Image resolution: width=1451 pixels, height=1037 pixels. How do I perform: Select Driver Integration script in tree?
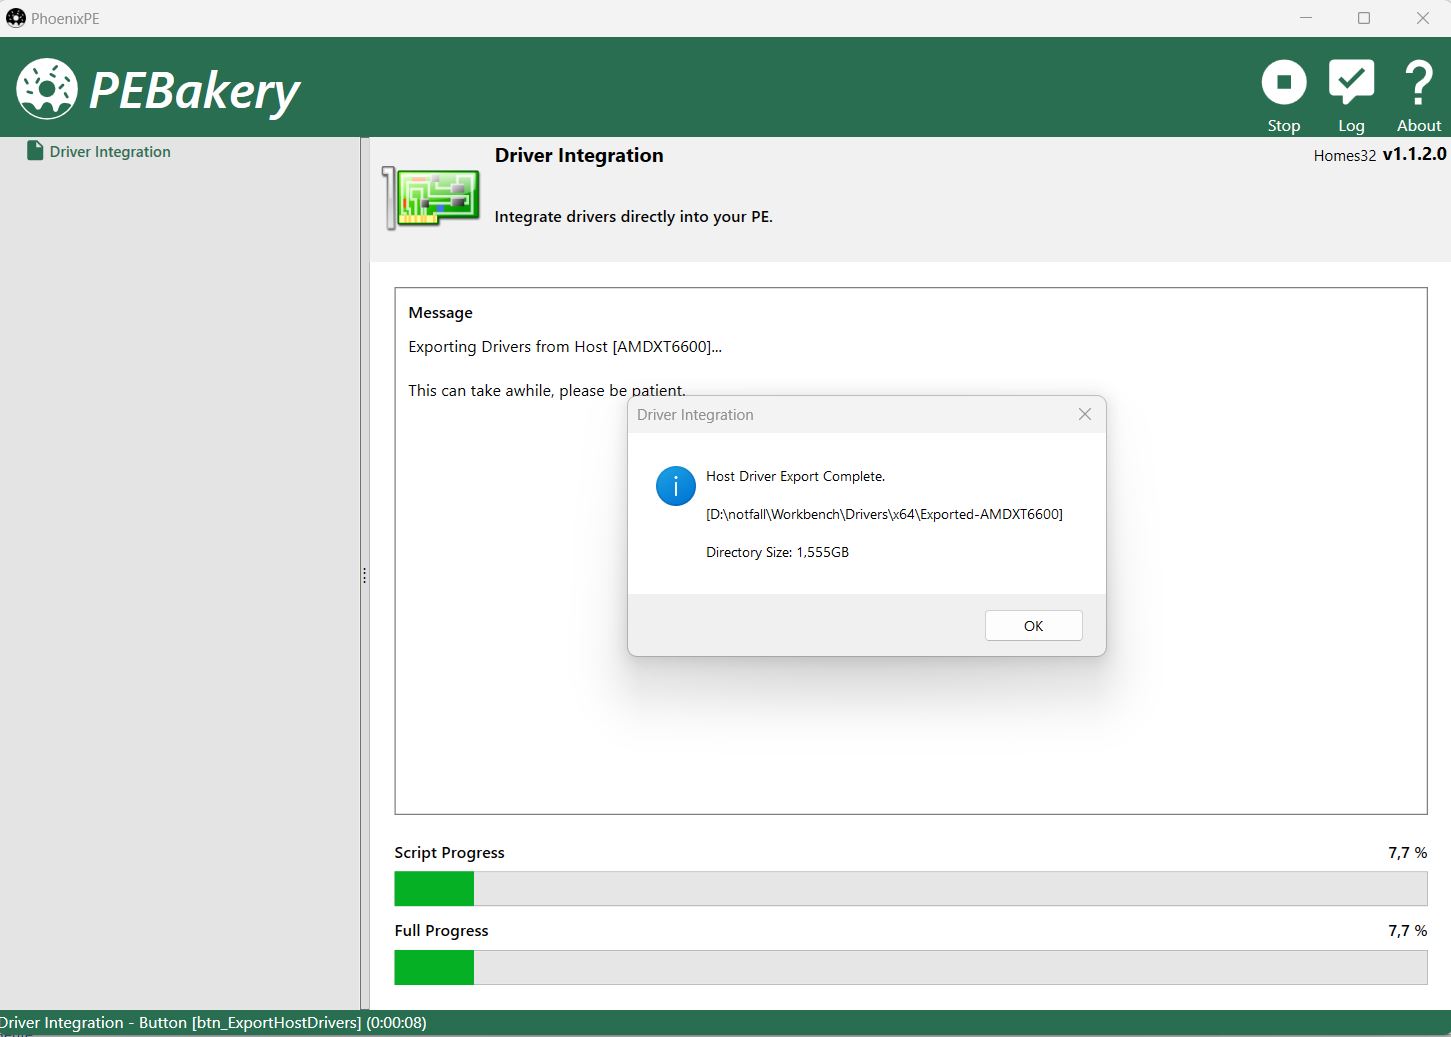(x=99, y=152)
